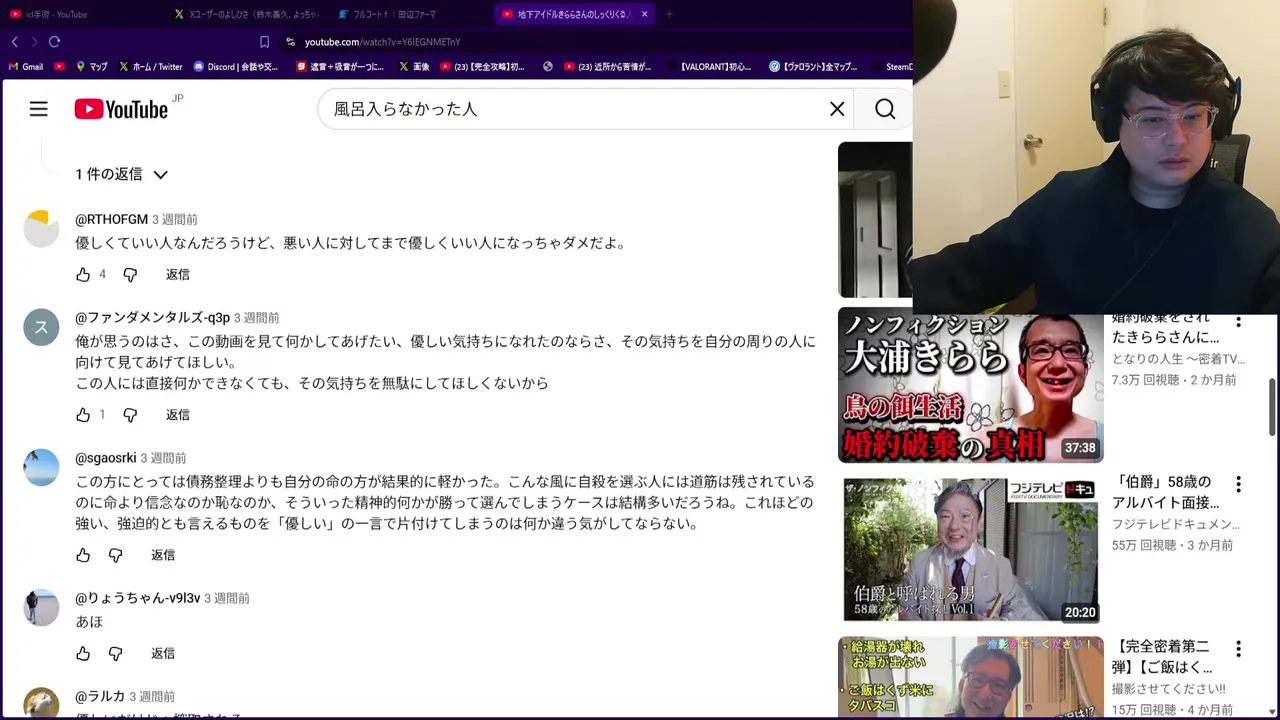Open the 伯爵と呼ばれる男 video thumbnail

(970, 550)
